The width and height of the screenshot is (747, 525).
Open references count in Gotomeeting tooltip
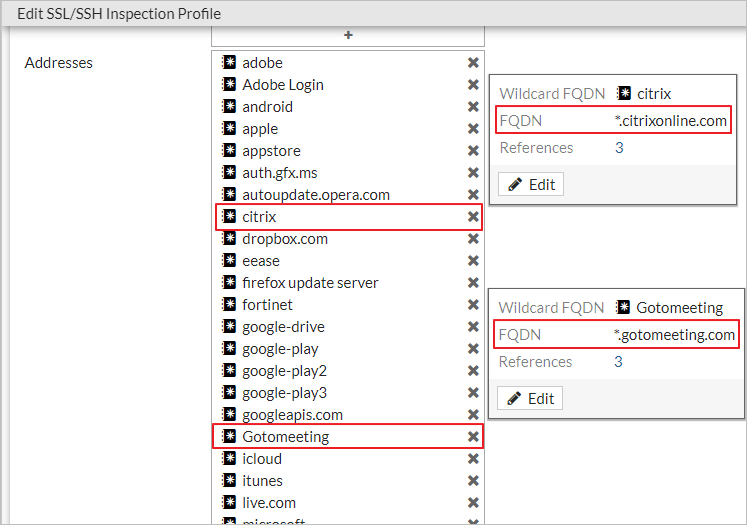point(618,362)
